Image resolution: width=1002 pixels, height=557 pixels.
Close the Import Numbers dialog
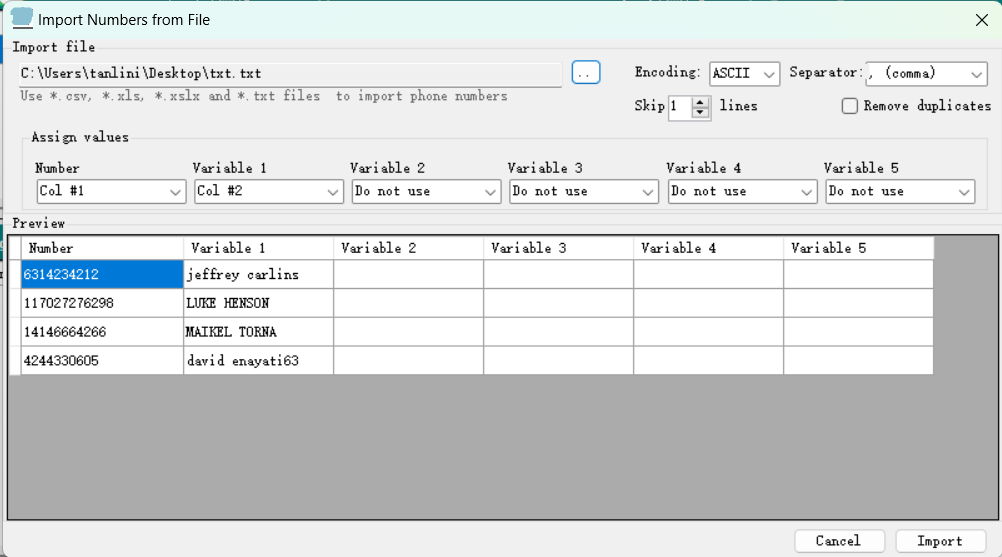980,18
